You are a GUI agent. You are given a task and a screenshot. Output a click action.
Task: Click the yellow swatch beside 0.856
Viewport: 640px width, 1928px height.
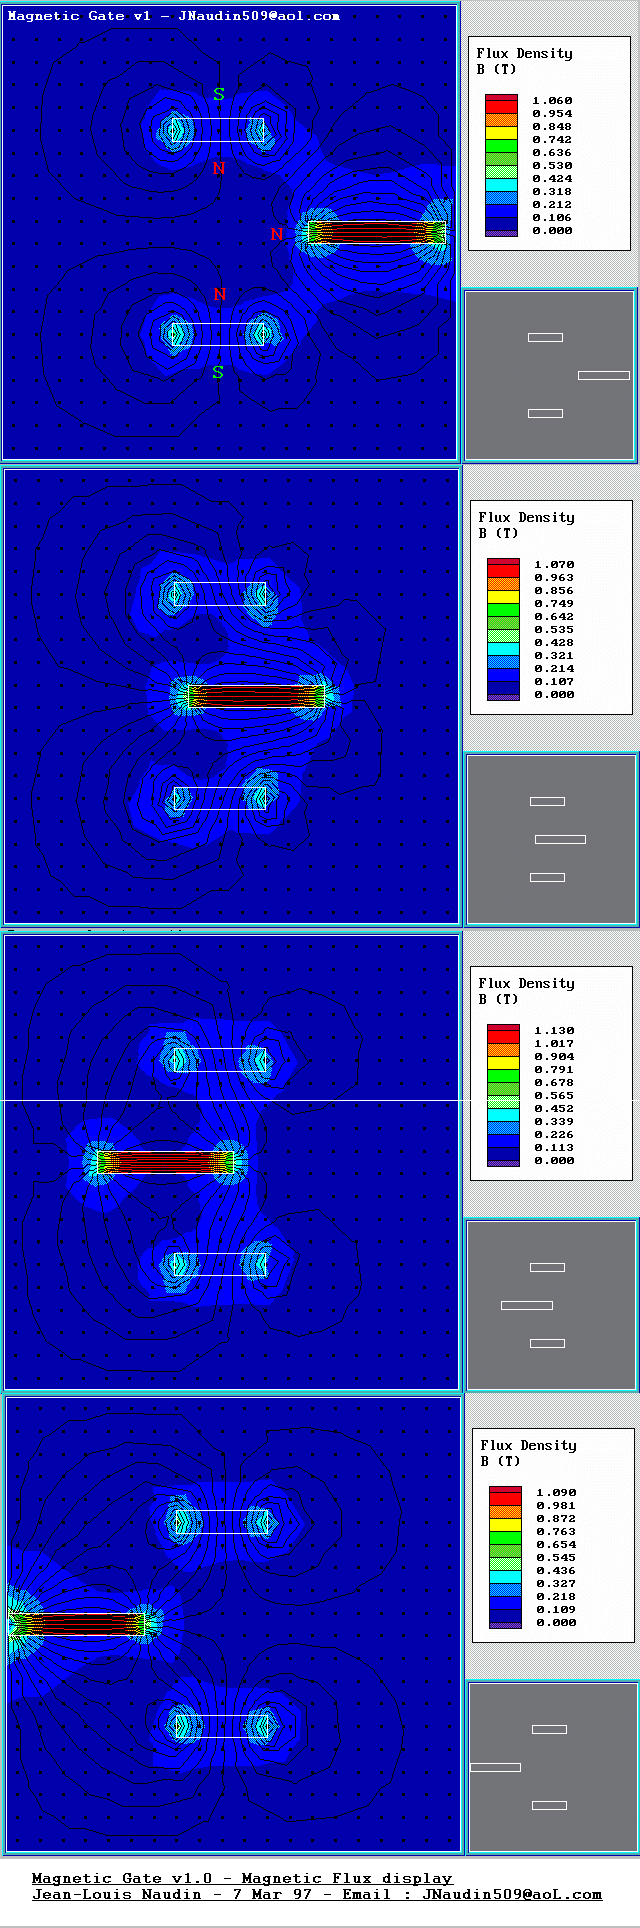[x=504, y=597]
